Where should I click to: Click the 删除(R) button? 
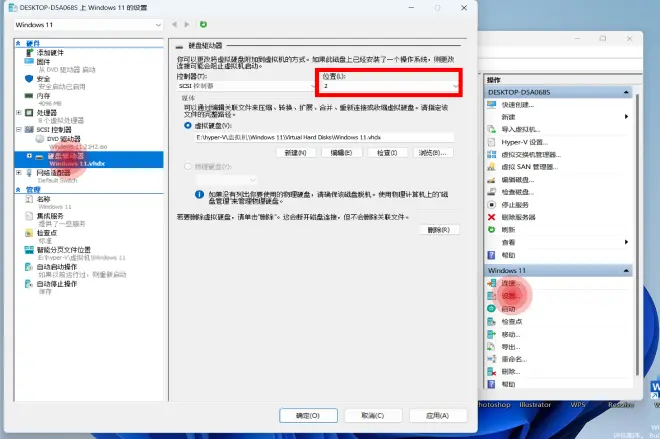(439, 230)
